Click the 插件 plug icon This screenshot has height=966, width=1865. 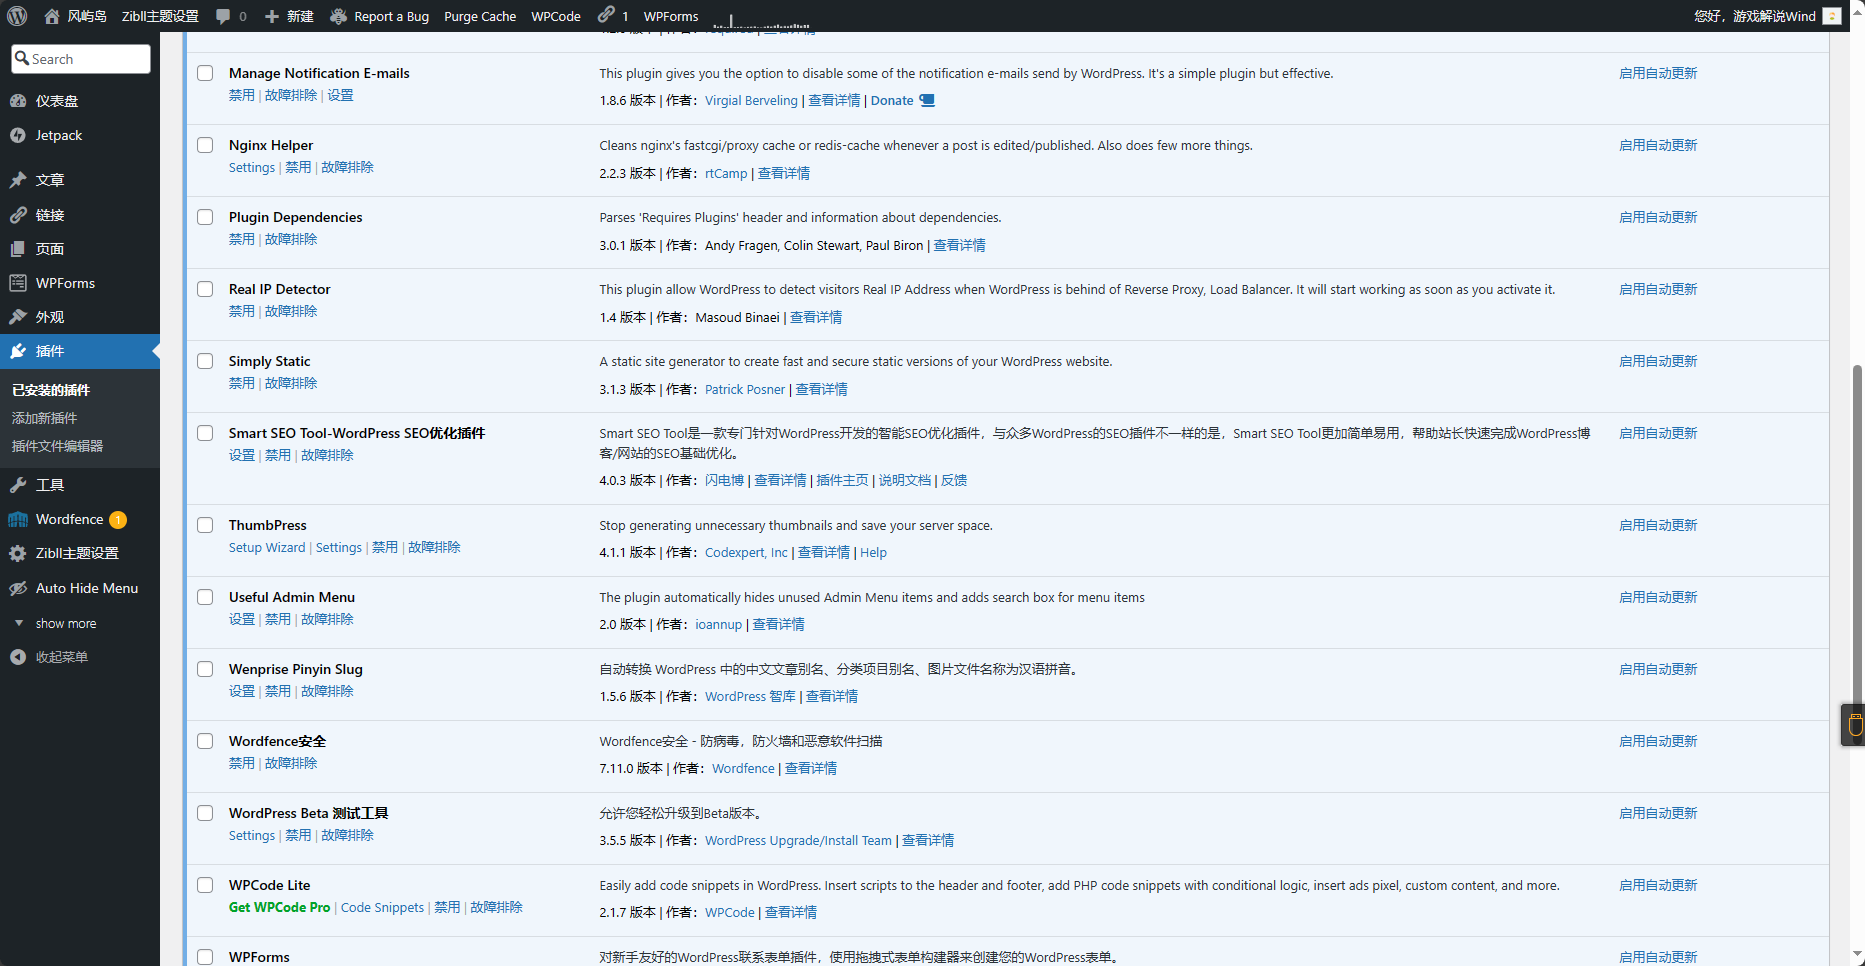click(18, 351)
